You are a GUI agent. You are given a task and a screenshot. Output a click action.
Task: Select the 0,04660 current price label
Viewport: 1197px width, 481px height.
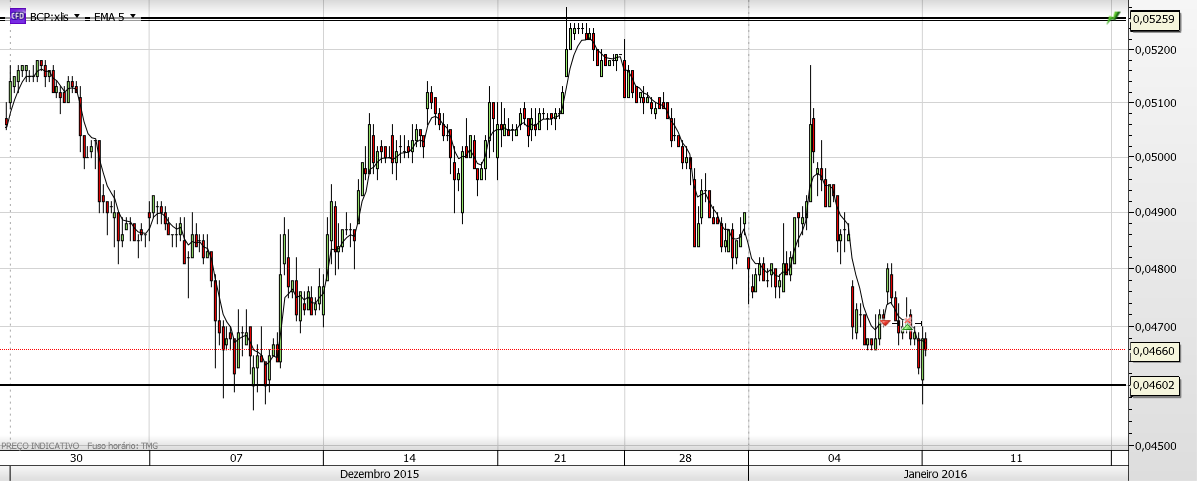[x=1154, y=351]
